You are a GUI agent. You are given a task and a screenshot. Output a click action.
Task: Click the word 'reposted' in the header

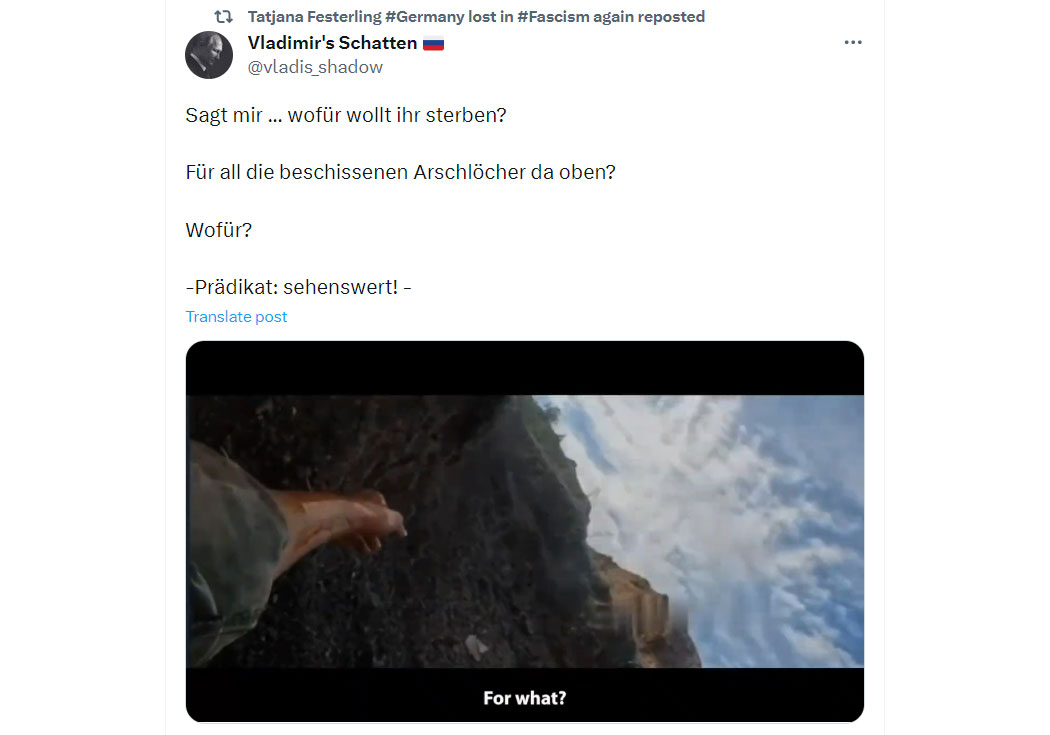point(671,17)
